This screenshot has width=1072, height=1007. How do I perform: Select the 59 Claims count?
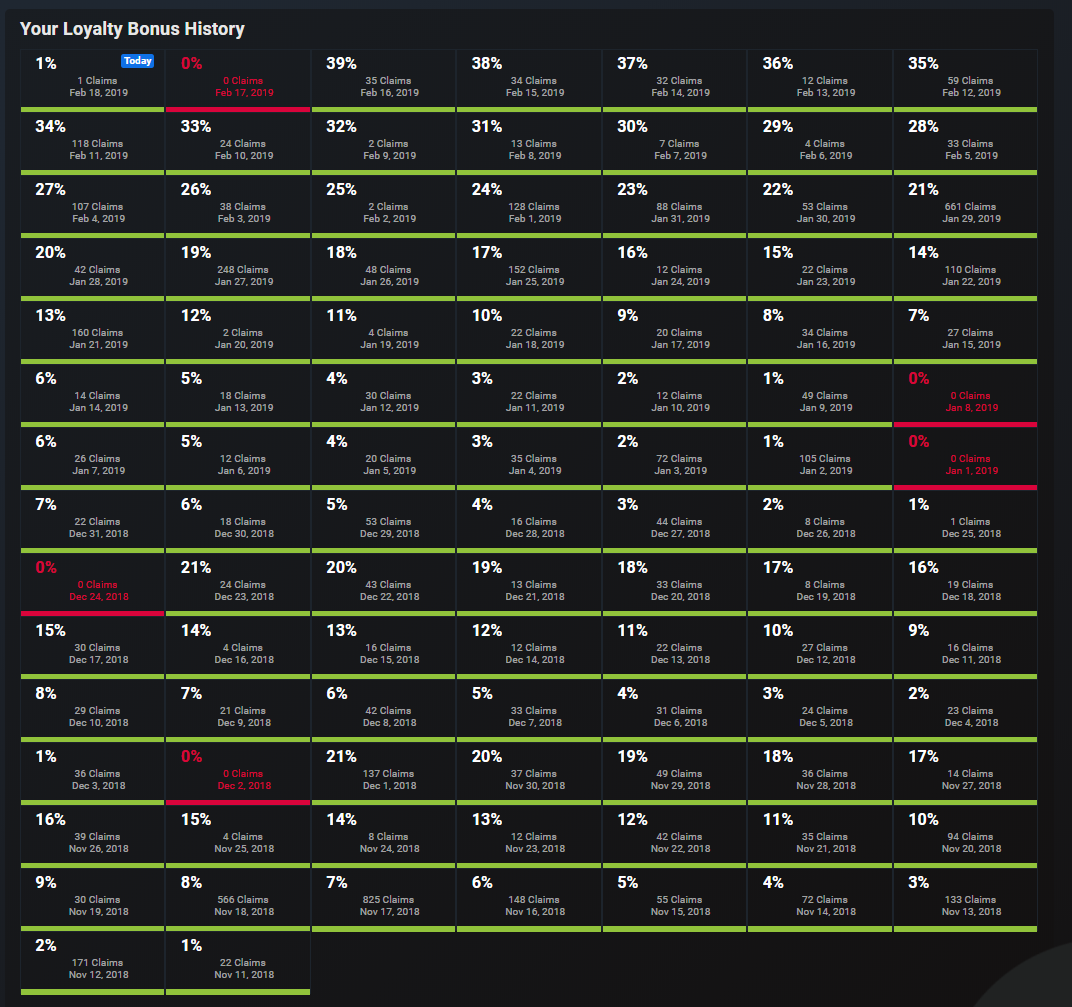(x=970, y=81)
